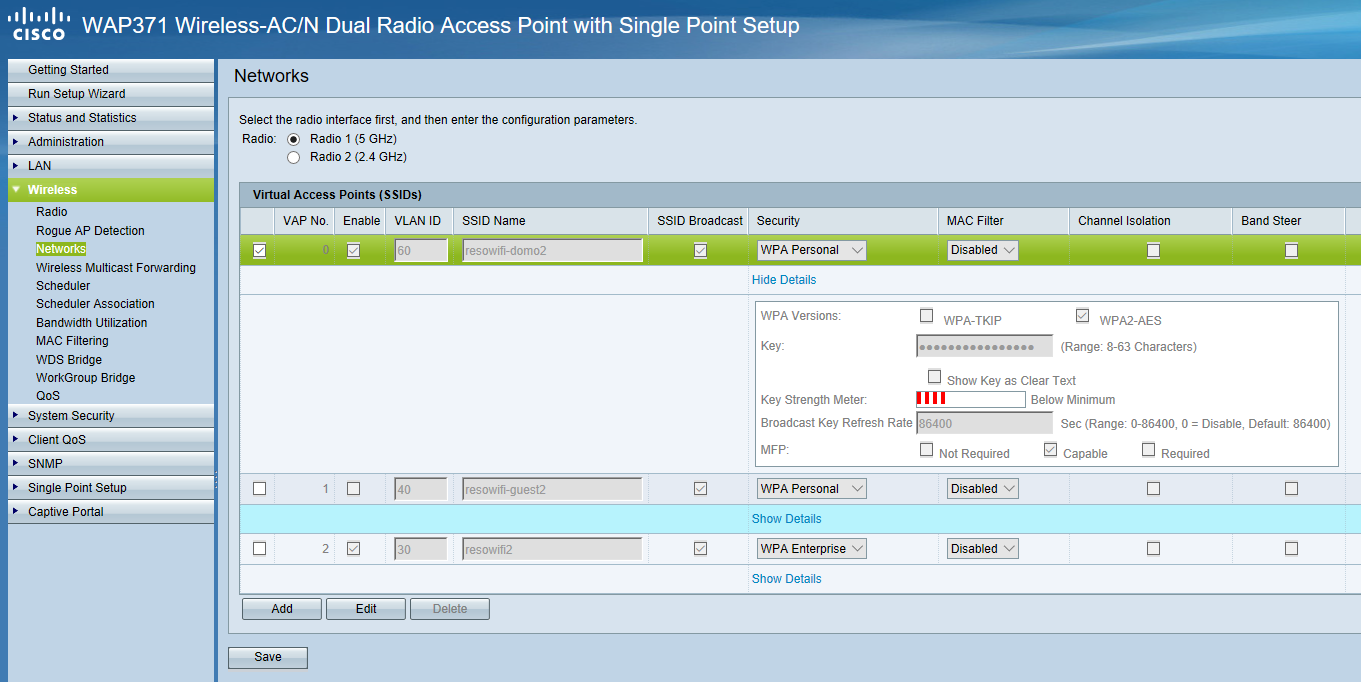Open Wireless Multicast Forwarding
Image resolution: width=1361 pixels, height=682 pixels.
(x=116, y=268)
